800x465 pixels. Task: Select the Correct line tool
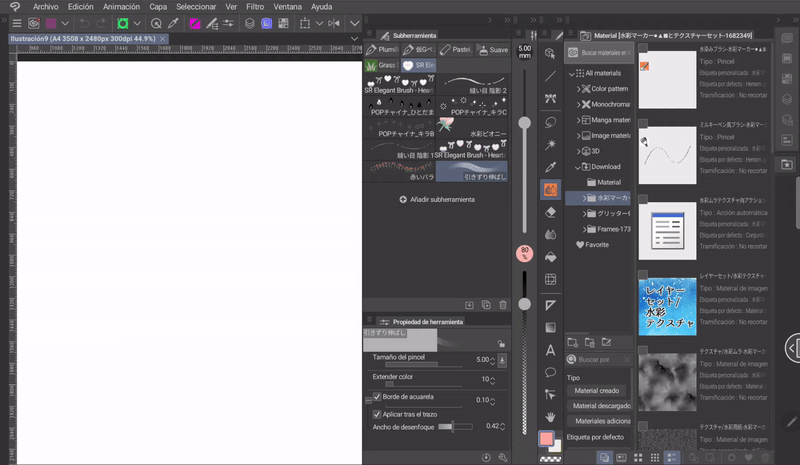point(550,395)
